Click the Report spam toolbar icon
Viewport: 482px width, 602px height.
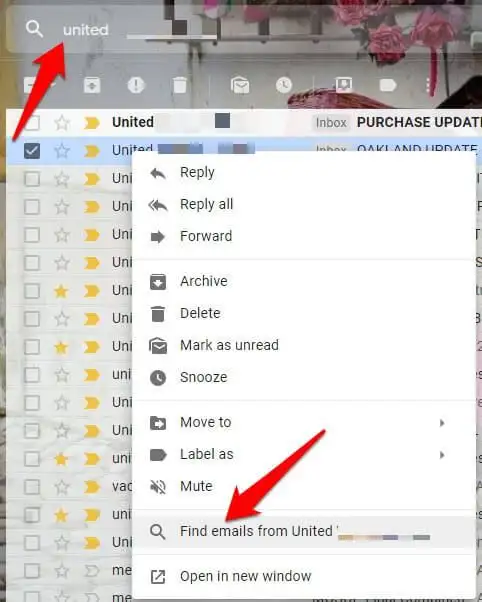(136, 85)
